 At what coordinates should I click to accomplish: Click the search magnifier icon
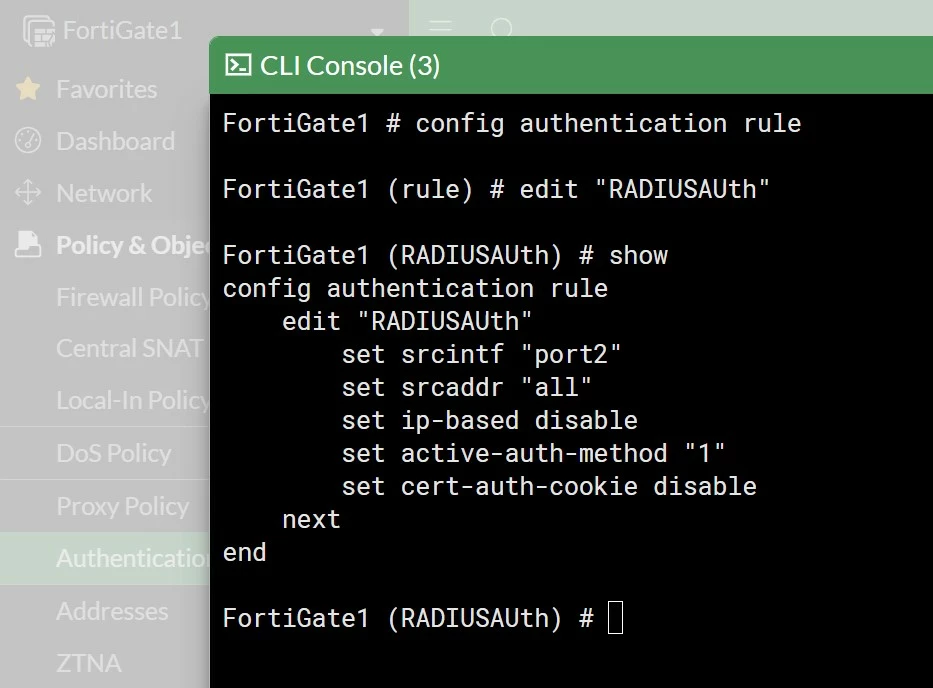pyautogui.click(x=502, y=28)
